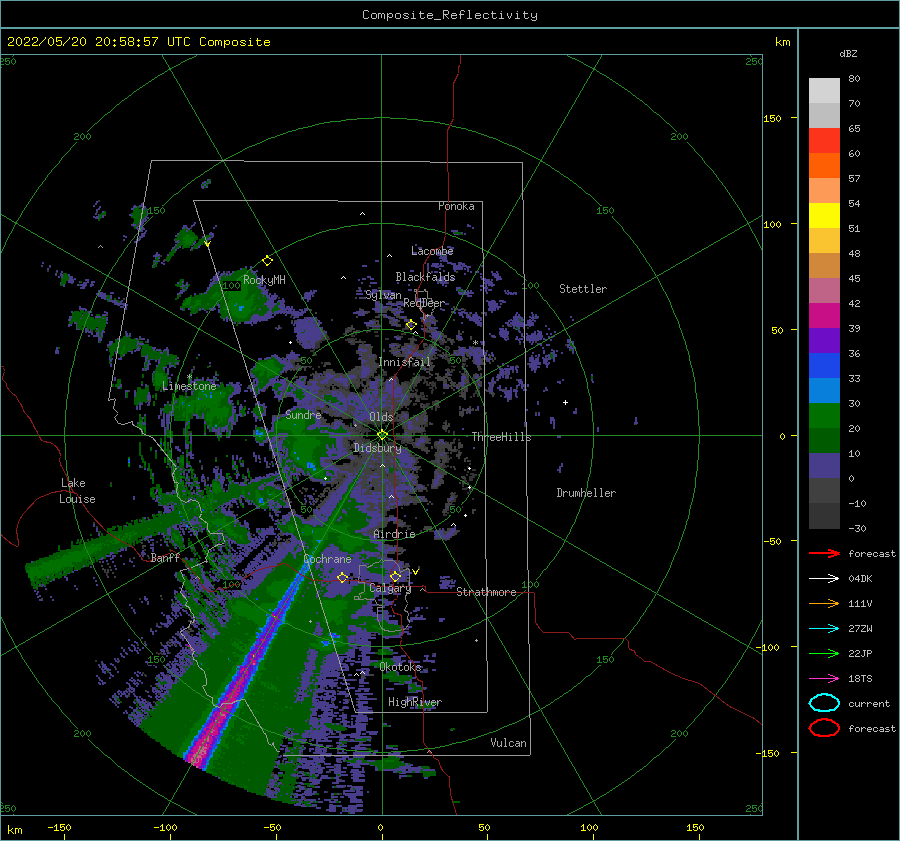Viewport: 900px width, 841px height.
Task: Click the red forecast ellipse icon
Action: (x=824, y=728)
